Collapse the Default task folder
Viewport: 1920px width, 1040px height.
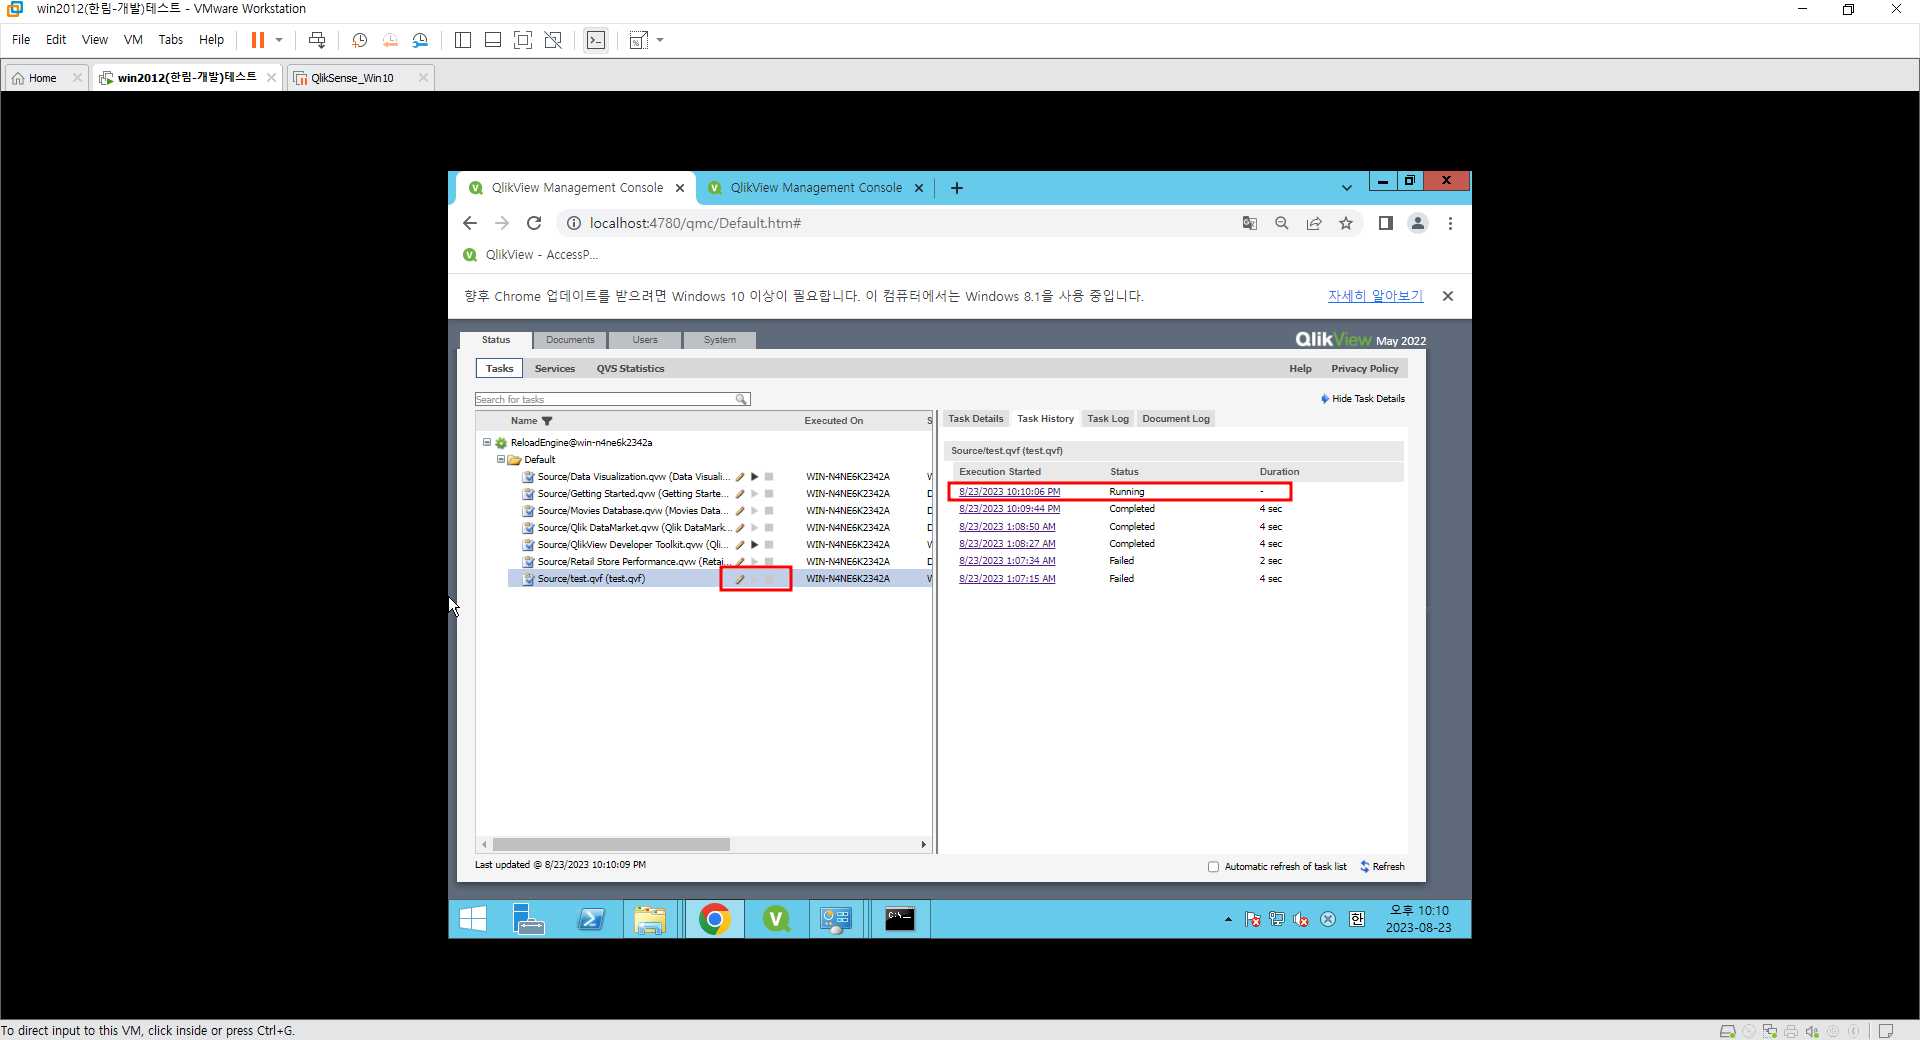500,459
